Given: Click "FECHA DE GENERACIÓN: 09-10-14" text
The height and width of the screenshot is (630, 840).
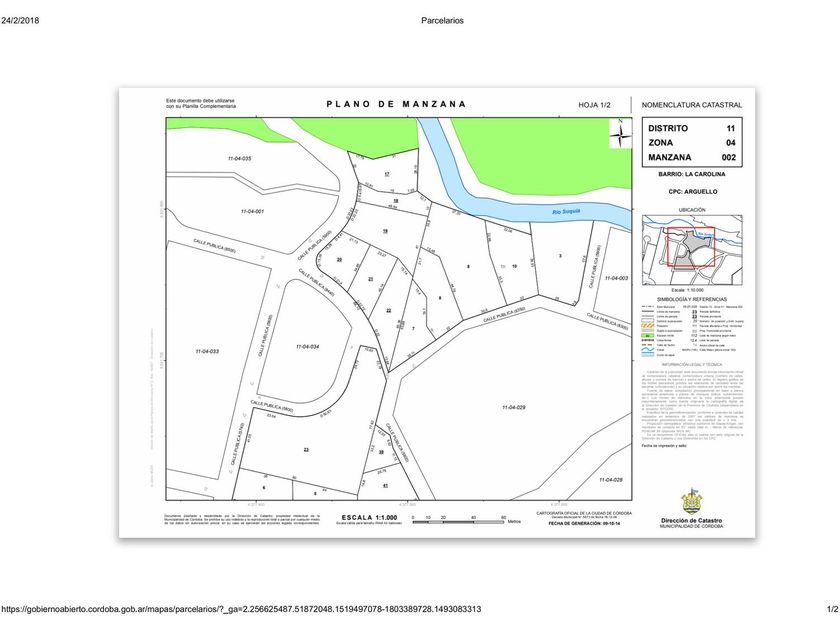Looking at the screenshot, I should pyautogui.click(x=584, y=523).
